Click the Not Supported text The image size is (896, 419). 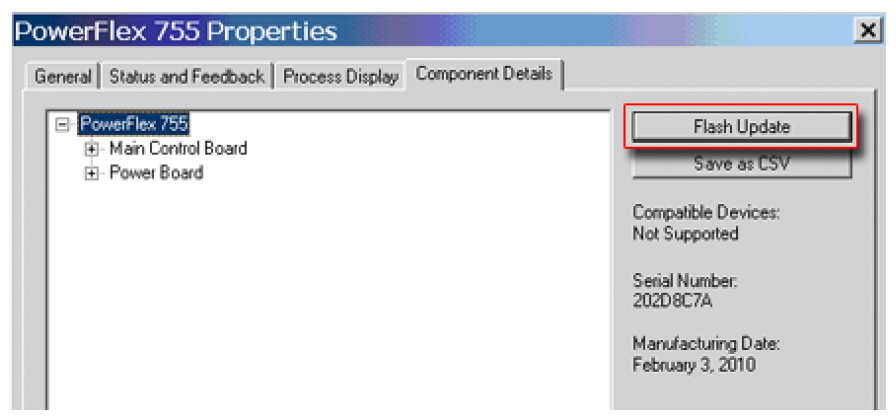[x=685, y=234]
